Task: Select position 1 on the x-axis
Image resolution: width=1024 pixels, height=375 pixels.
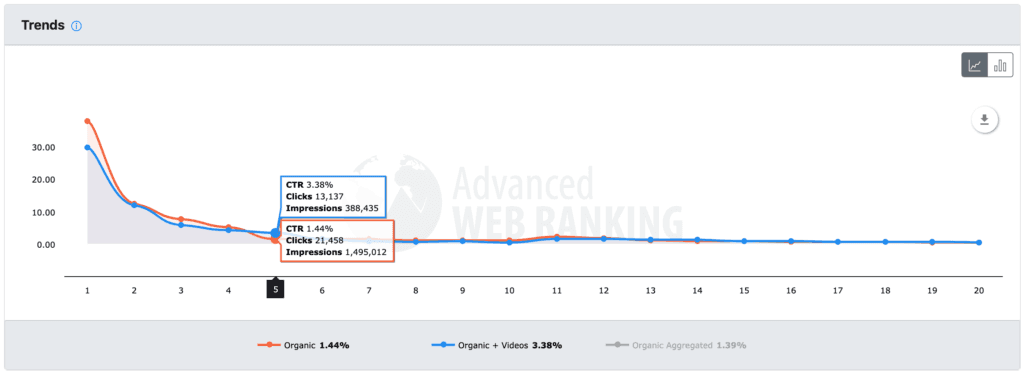Action: (x=87, y=291)
